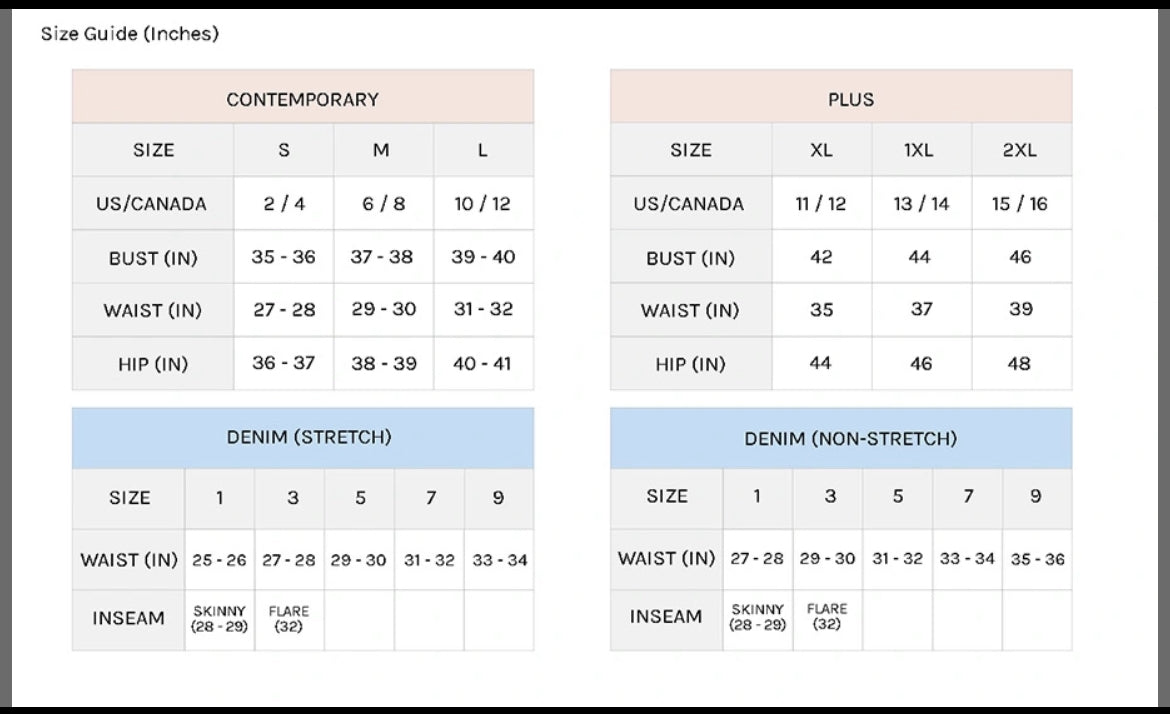Click the "Size Guide (Inches)" title
1170x714 pixels.
point(129,34)
